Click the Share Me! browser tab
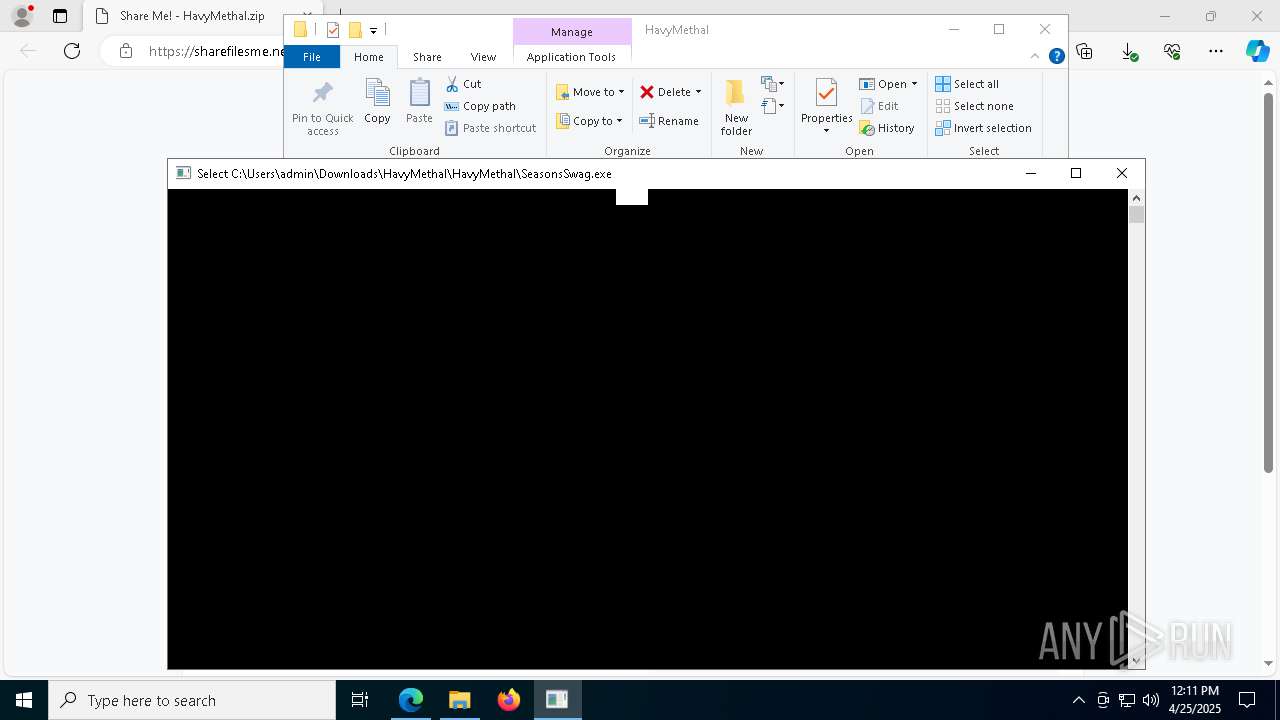 click(x=190, y=16)
